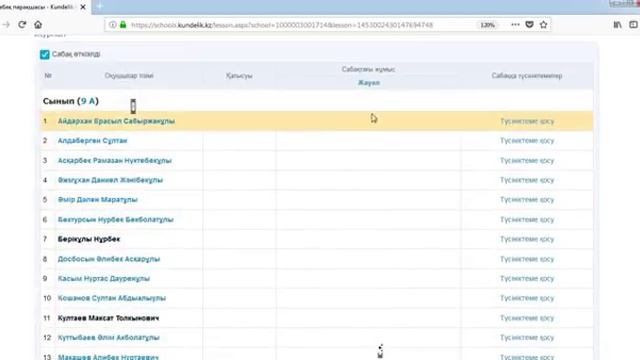The height and width of the screenshot is (360, 640).
Task: Click the Сабаққа түсініктемелер column header
Action: tap(527, 76)
